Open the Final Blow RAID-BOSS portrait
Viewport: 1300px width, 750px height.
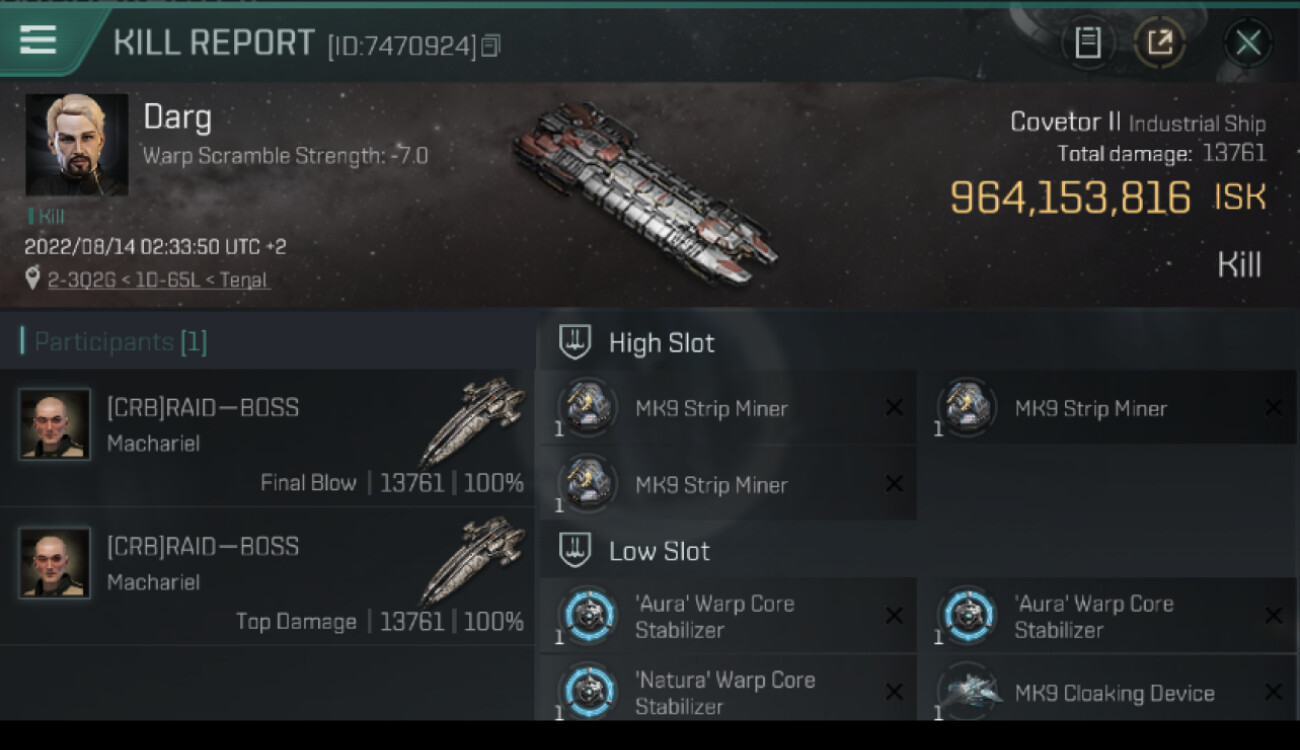coord(55,424)
